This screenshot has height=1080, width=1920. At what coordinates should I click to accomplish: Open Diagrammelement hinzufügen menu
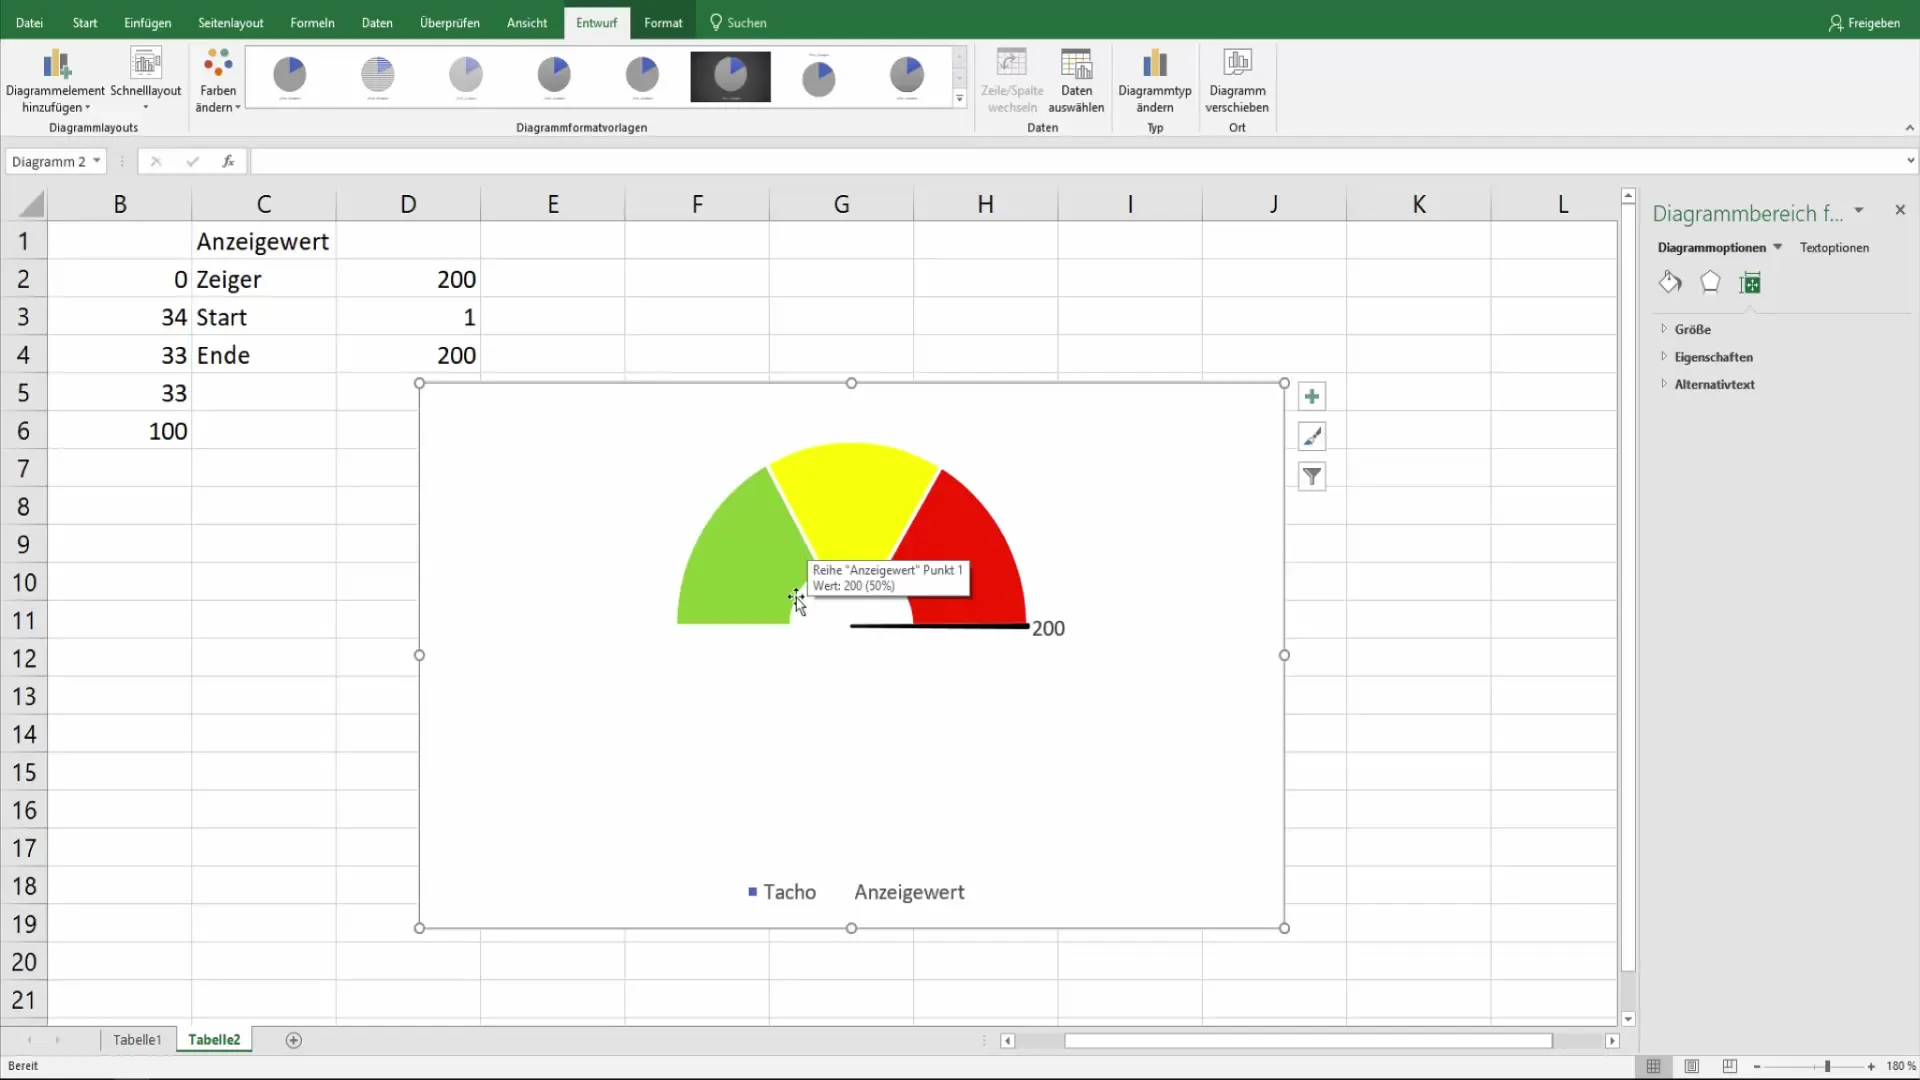(55, 80)
